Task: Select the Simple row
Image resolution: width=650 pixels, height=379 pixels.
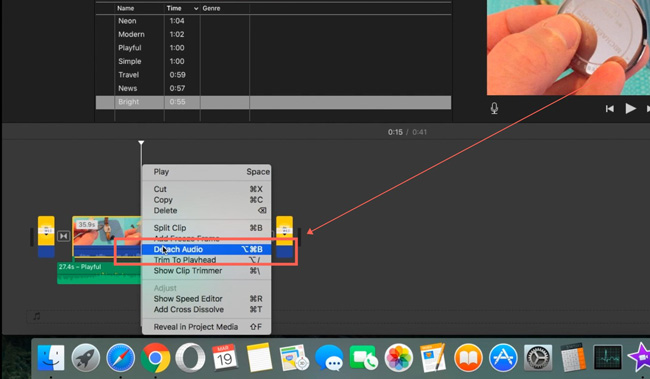Action: pyautogui.click(x=273, y=61)
